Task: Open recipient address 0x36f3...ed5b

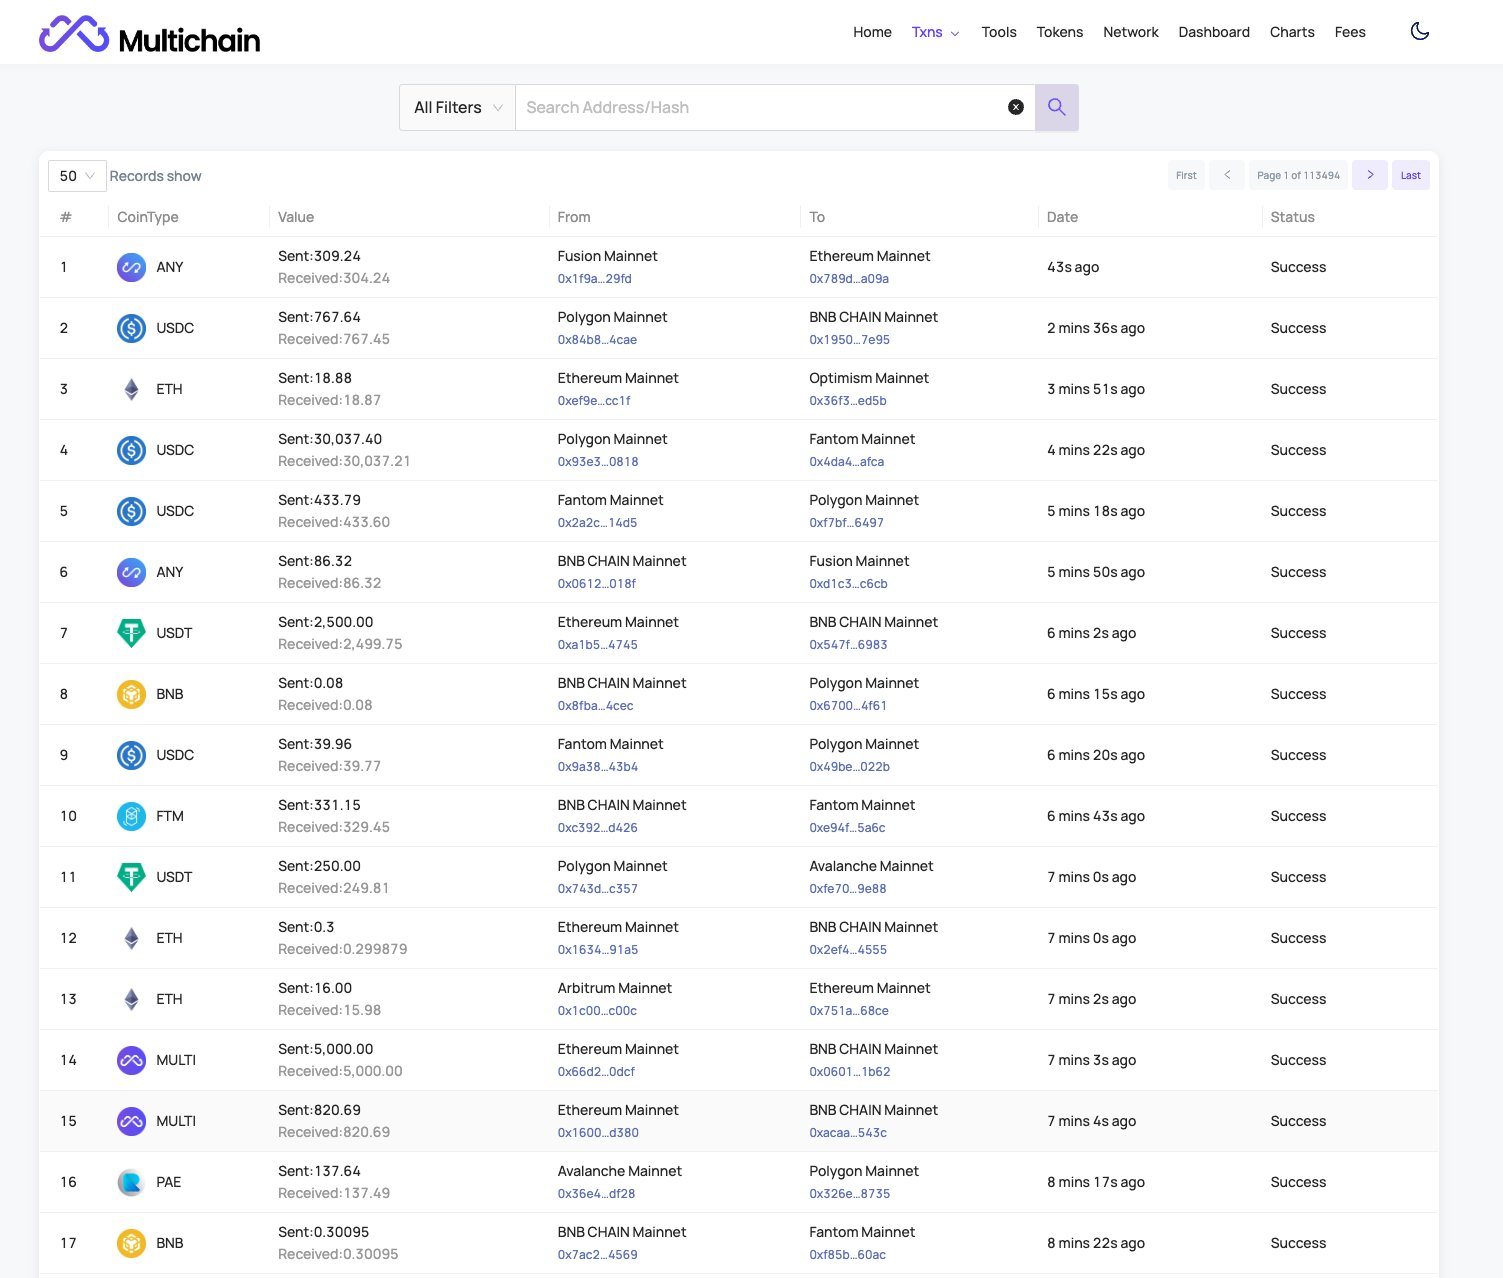Action: pos(848,401)
